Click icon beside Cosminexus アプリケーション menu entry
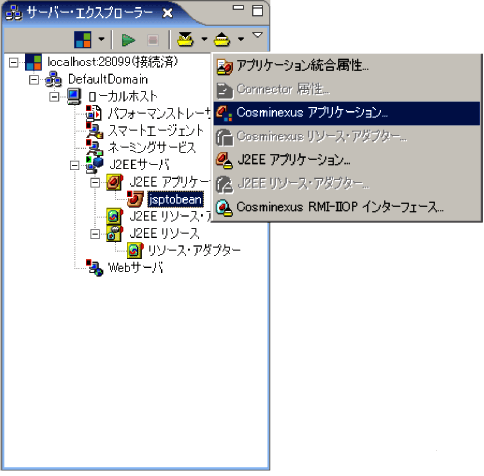 224,113
